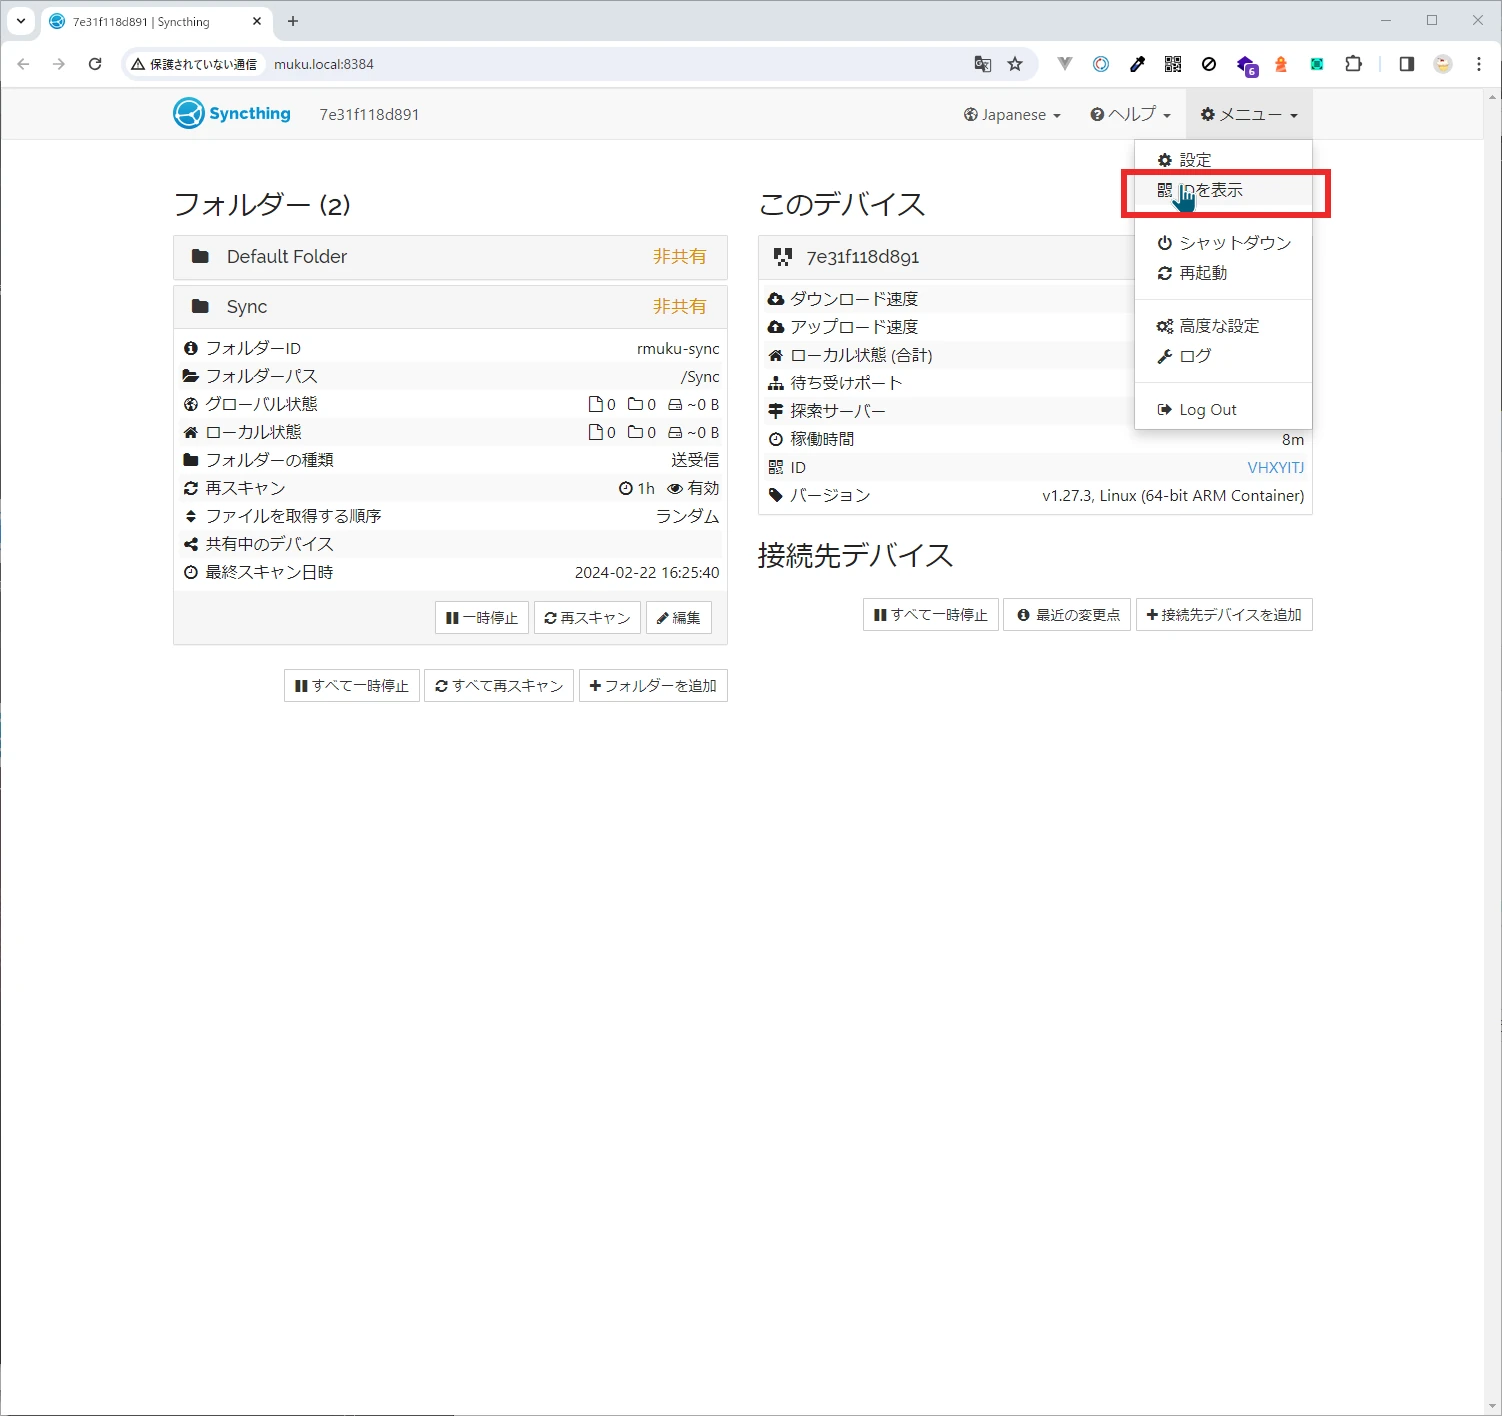
Task: Click the 送受信 folder type value
Action: 695,460
